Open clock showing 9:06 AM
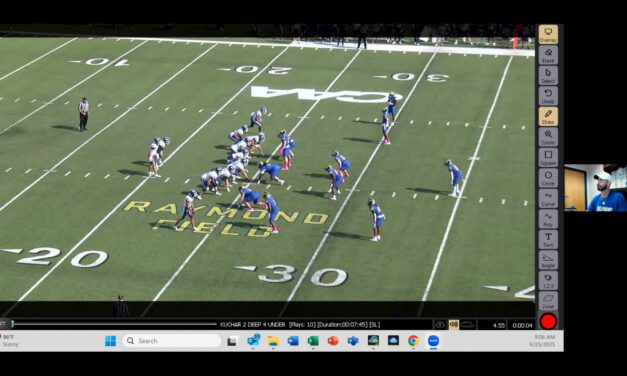 click(543, 341)
